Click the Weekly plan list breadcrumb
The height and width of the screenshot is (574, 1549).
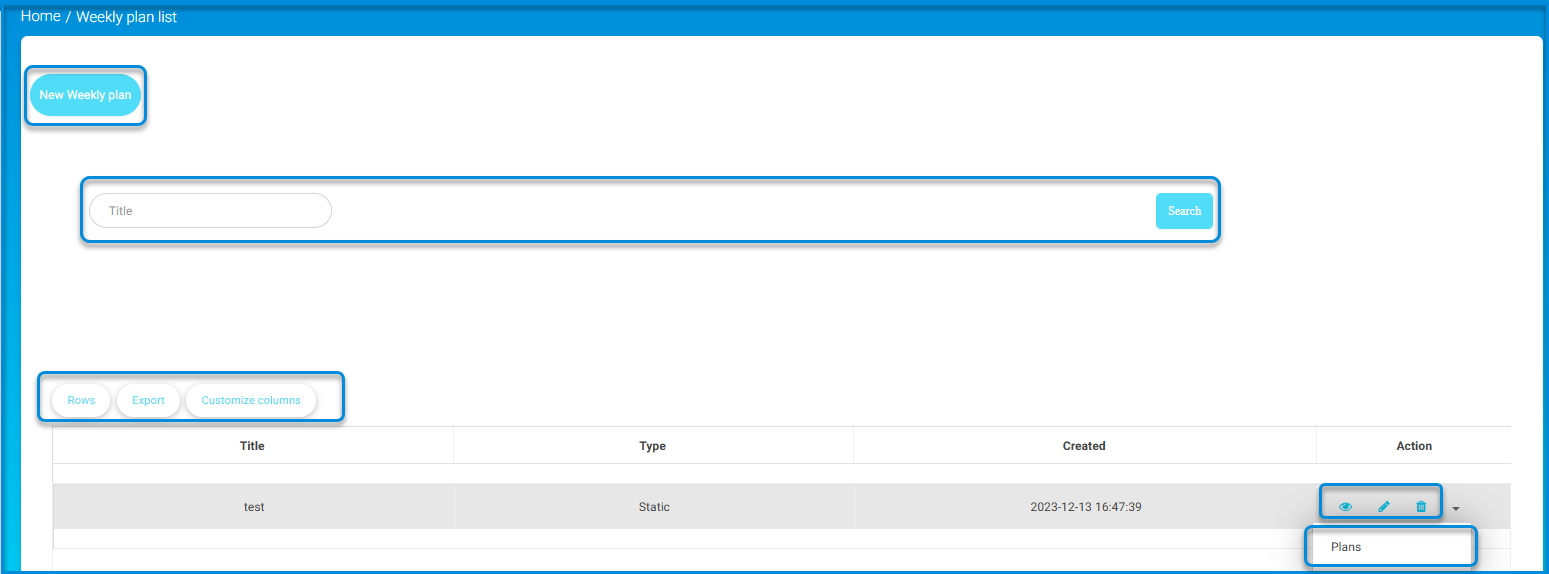pos(126,17)
